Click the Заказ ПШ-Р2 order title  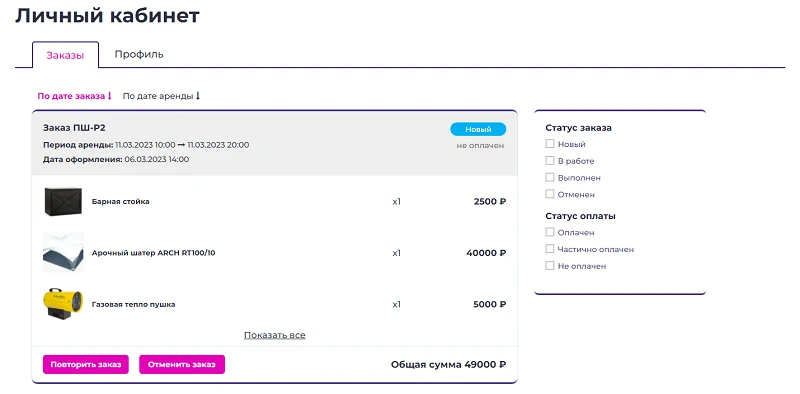[74, 128]
